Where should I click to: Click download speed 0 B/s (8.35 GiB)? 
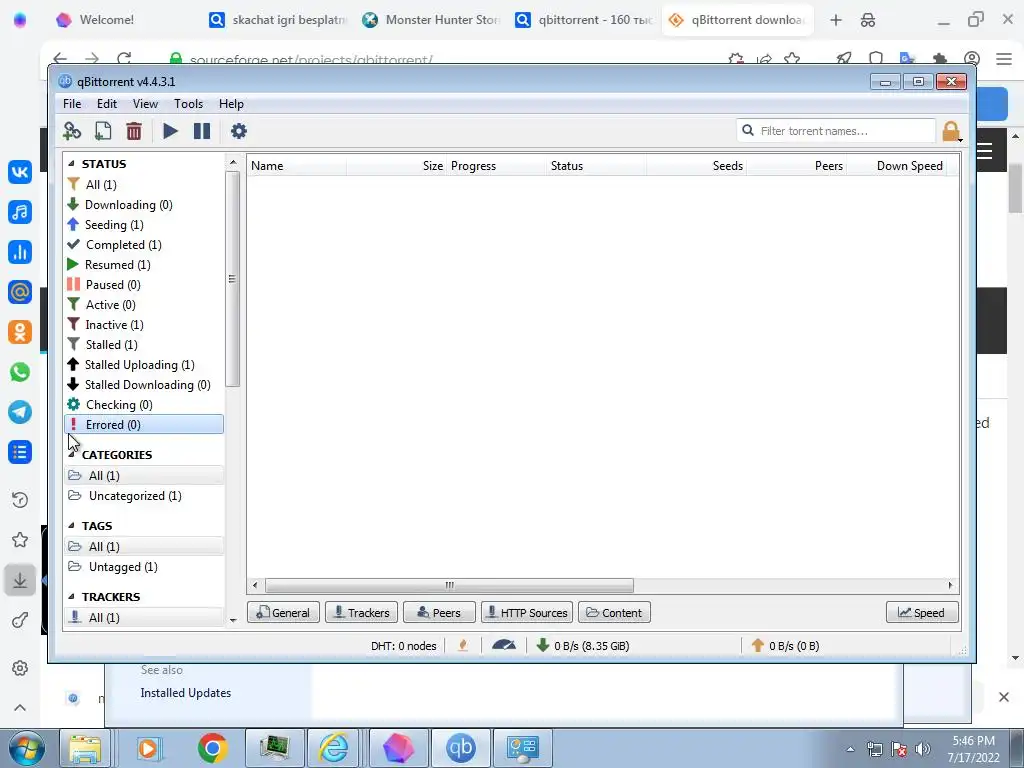coord(583,646)
